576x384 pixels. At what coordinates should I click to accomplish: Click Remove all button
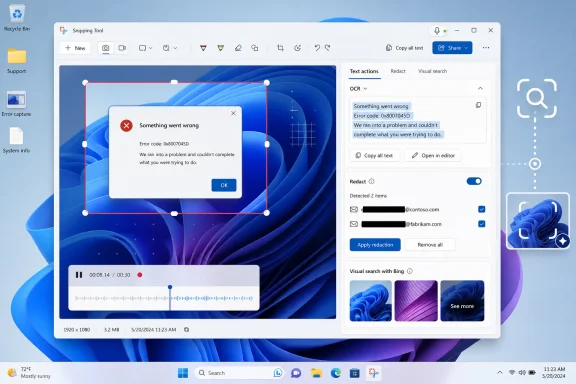pyautogui.click(x=430, y=245)
